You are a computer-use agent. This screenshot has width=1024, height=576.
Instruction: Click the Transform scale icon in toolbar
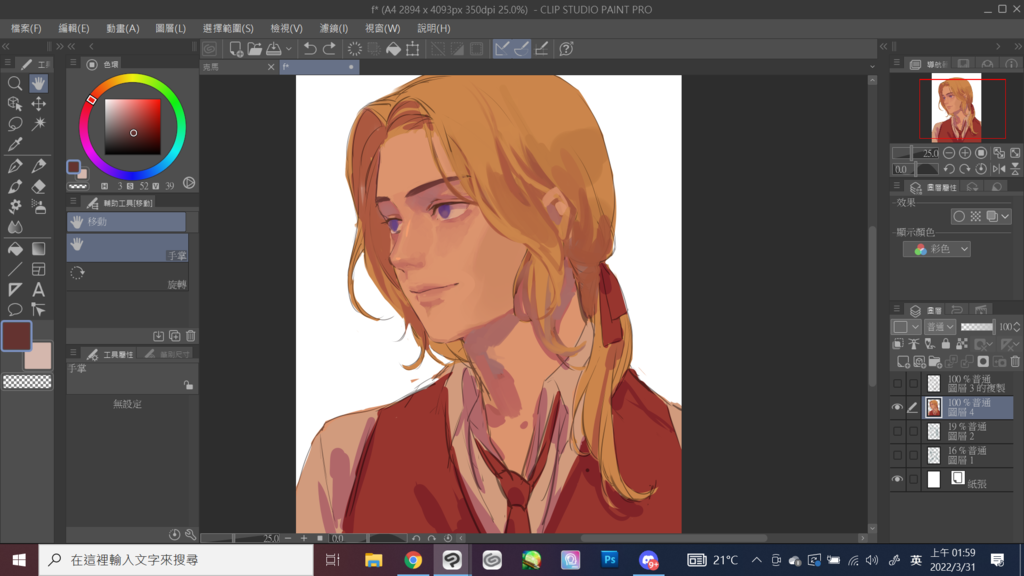tap(413, 49)
